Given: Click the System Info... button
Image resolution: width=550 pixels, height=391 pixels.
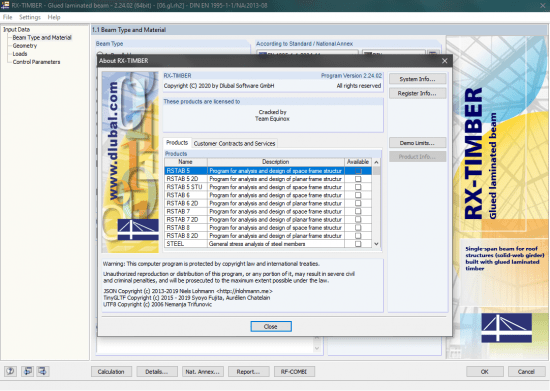Looking at the screenshot, I should click(x=417, y=79).
